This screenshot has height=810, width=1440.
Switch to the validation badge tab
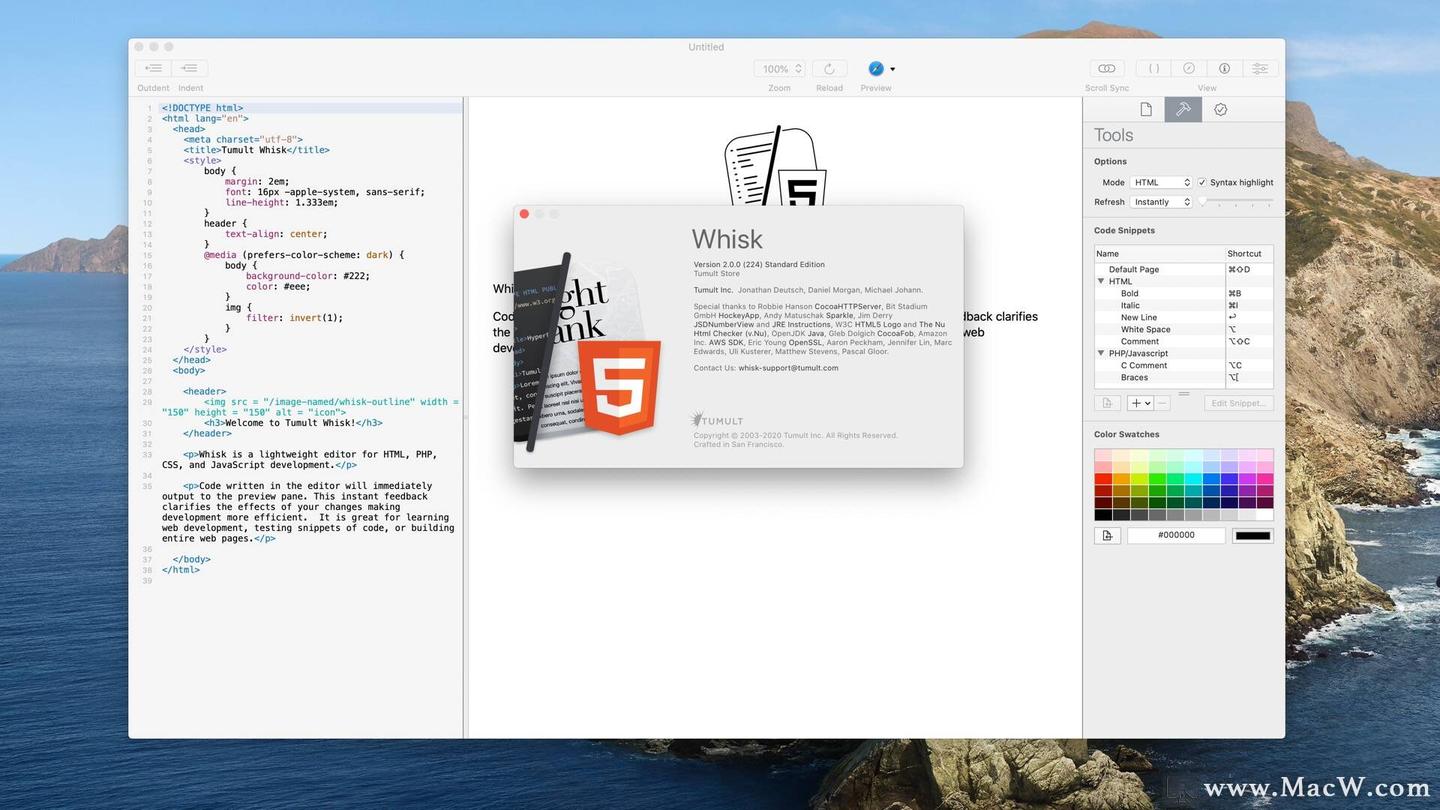[1220, 109]
